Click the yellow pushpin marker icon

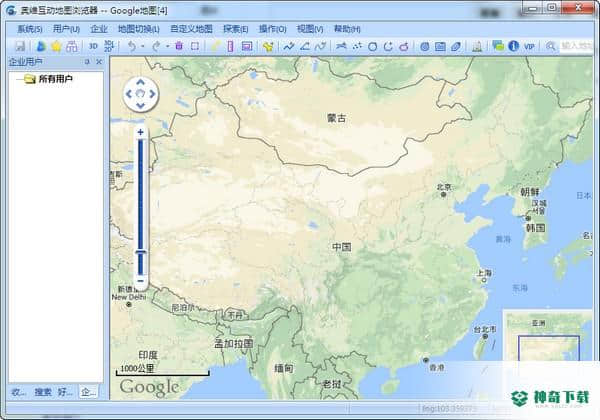[x=268, y=47]
